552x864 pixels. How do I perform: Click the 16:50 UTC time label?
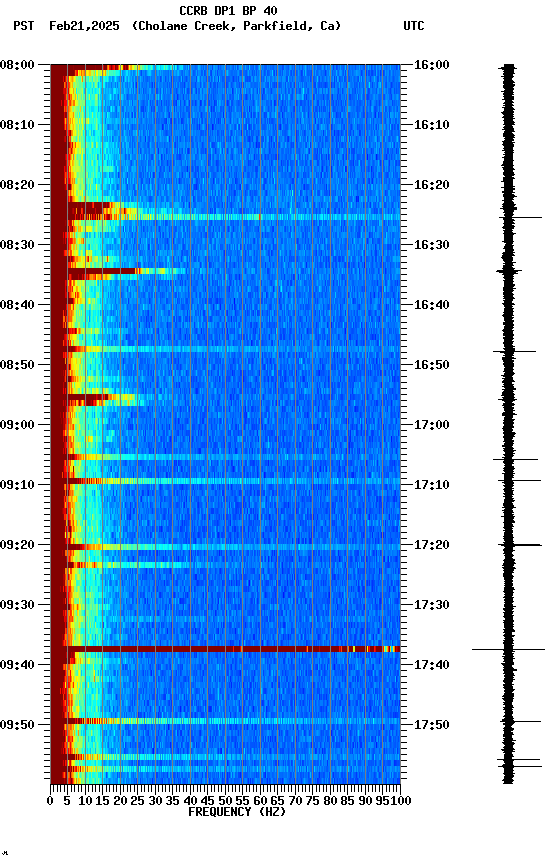pos(431,365)
